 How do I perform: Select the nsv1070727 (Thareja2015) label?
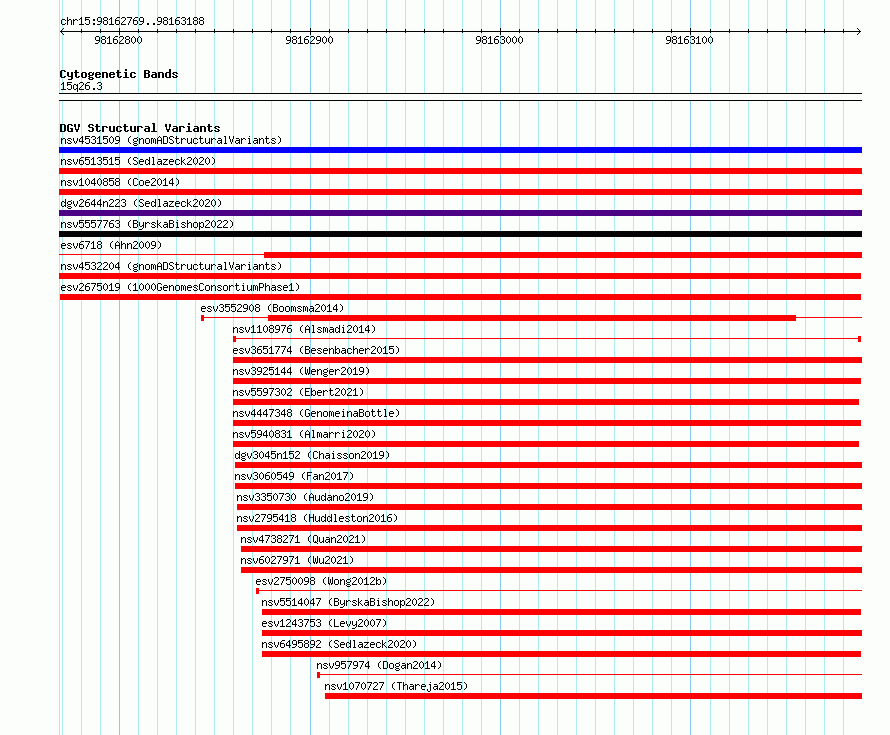pos(396,686)
